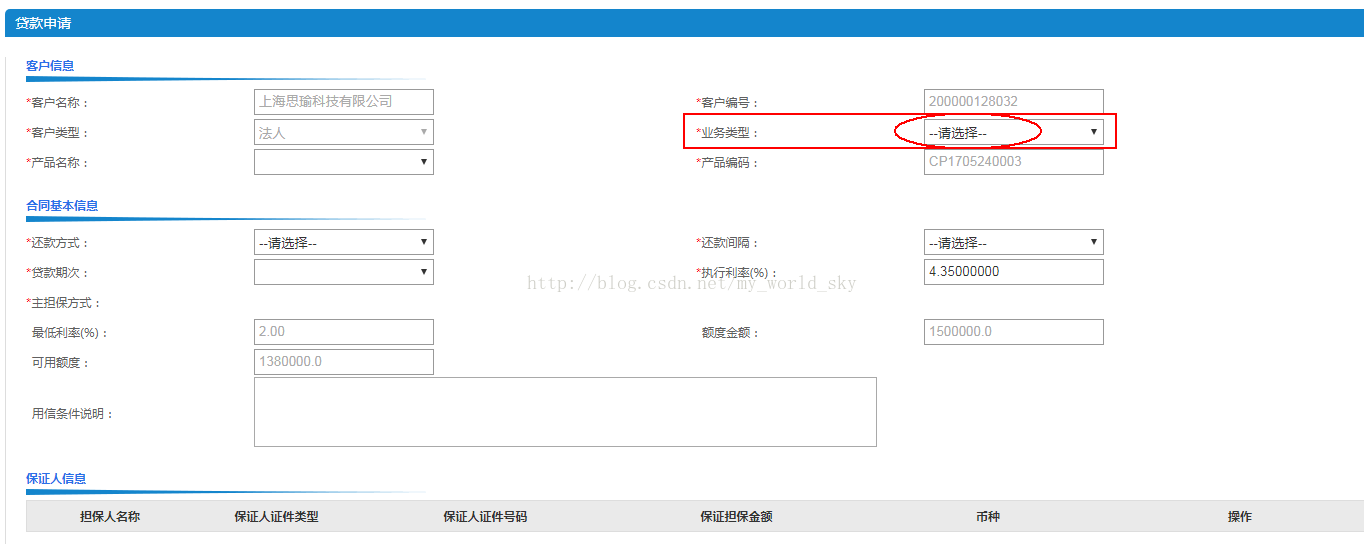Screen dimensions: 1364x544
Task: Open the 业务类型 dropdown
Action: [x=1013, y=132]
